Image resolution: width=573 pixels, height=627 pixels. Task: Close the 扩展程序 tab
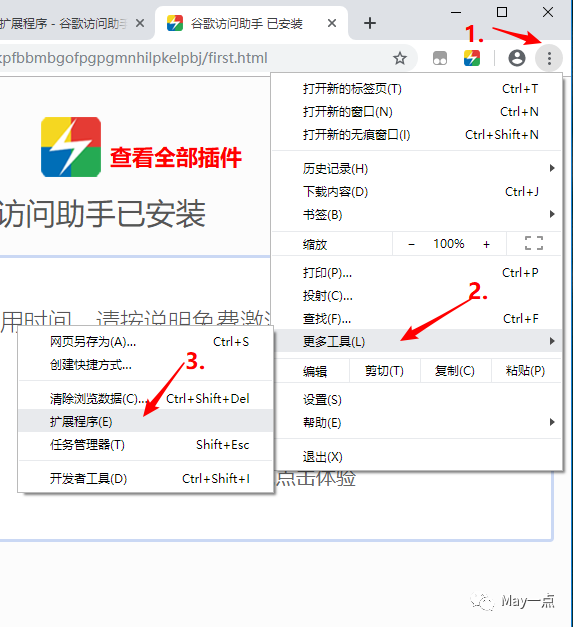[x=140, y=23]
